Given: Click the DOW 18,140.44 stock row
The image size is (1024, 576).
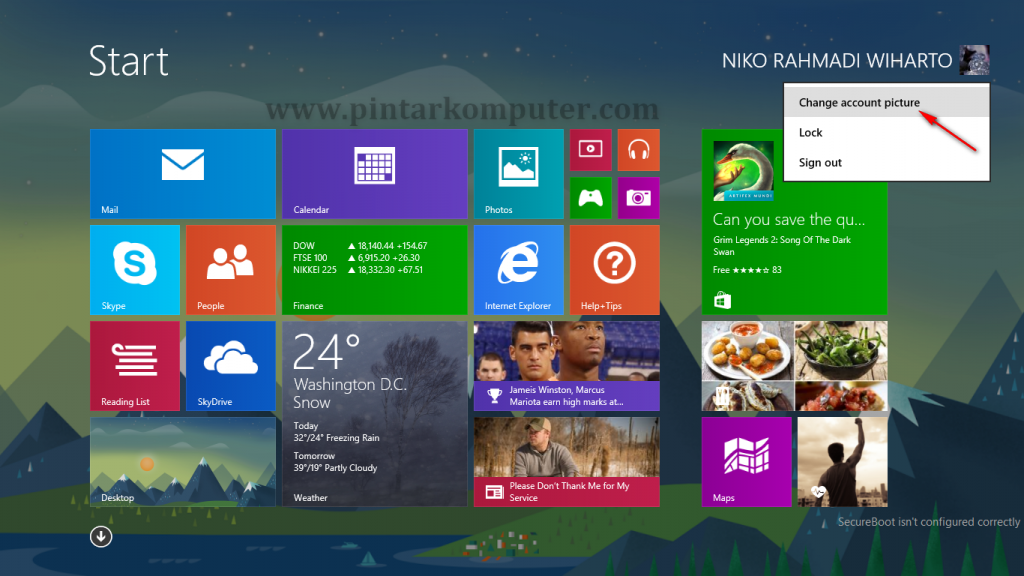Looking at the screenshot, I should click(360, 246).
